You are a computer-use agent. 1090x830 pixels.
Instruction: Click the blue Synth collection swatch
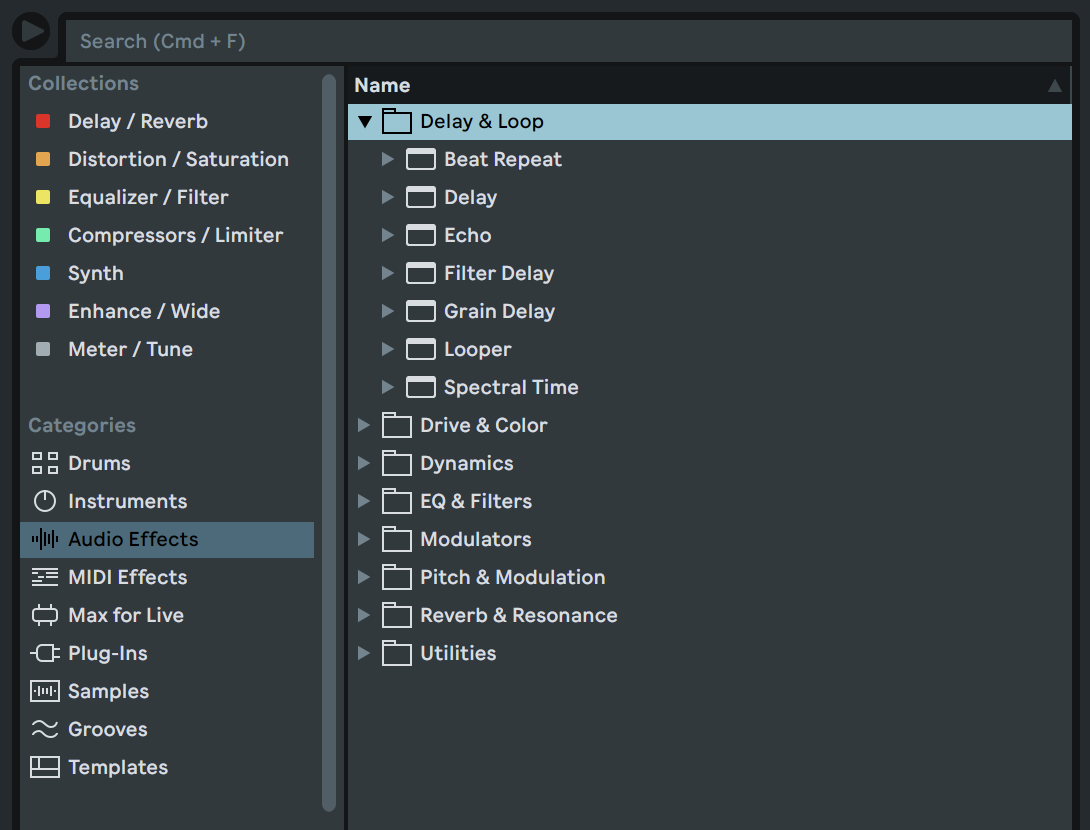43,273
